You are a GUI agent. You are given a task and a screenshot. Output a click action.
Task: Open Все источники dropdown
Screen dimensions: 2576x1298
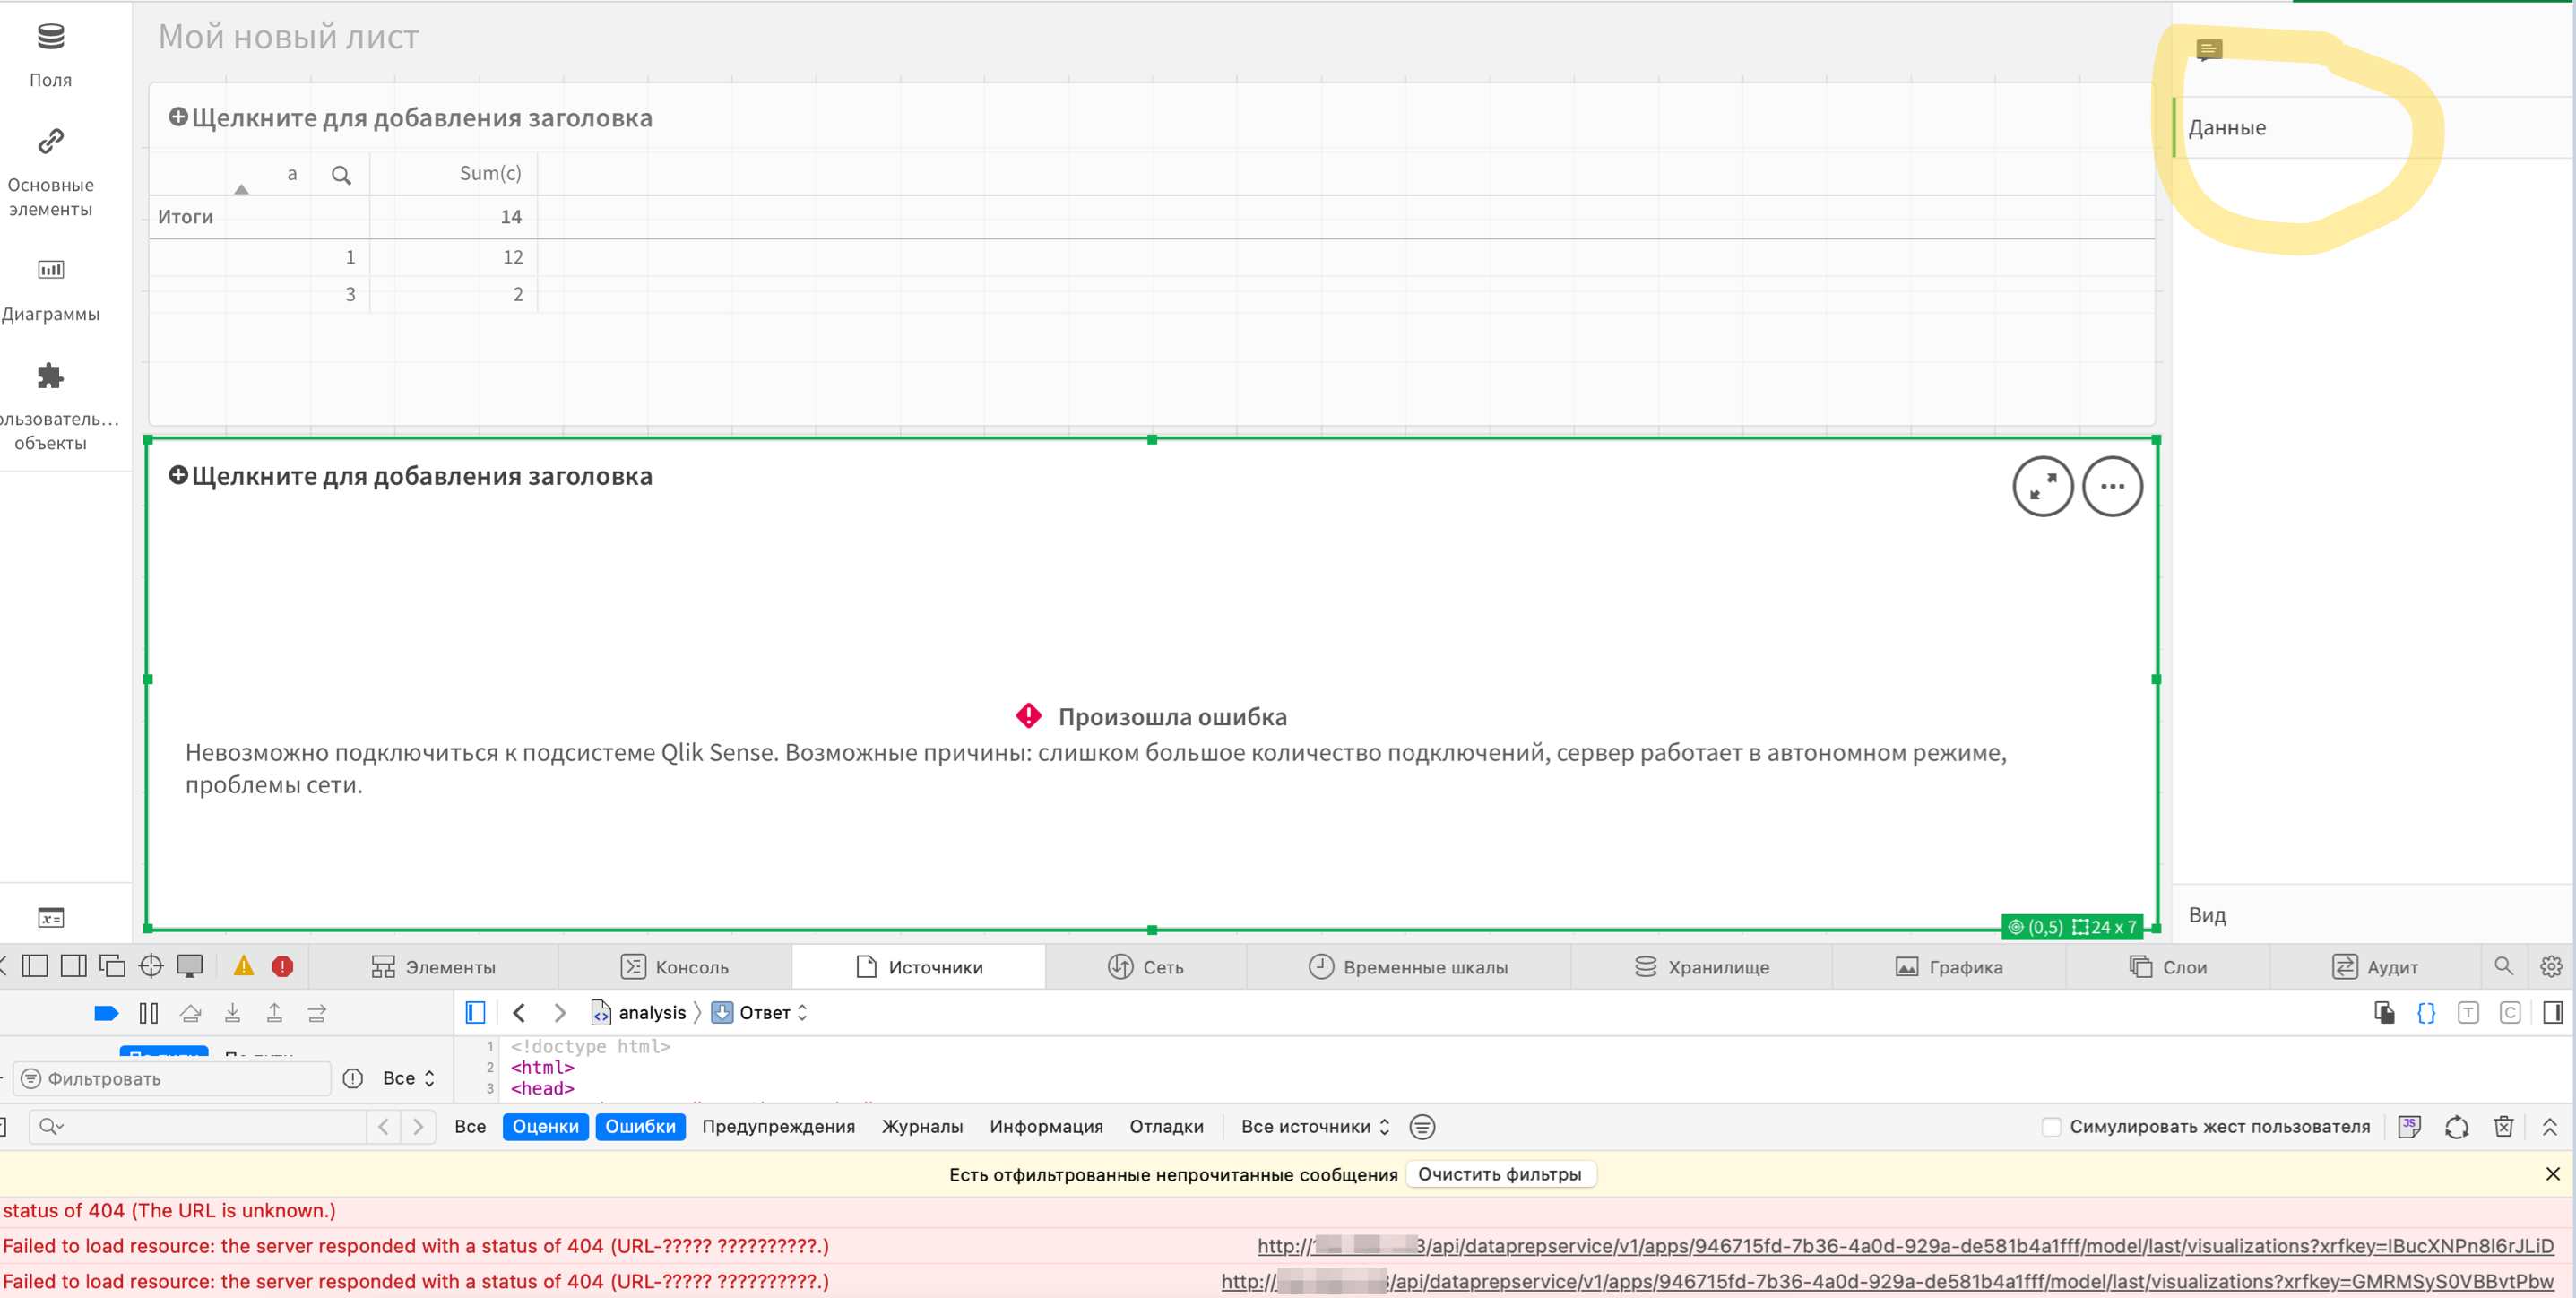point(1315,1127)
